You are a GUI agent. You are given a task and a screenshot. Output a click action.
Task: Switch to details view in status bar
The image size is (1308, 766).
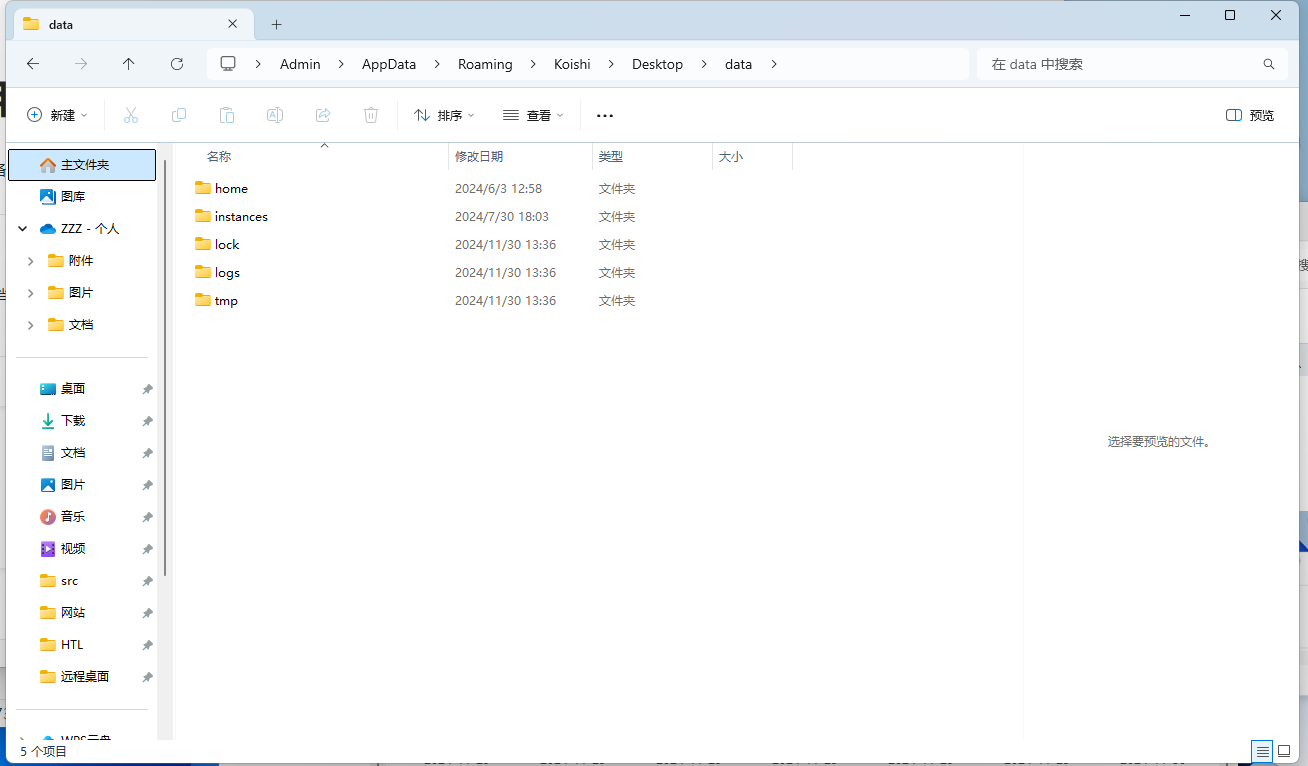click(x=1262, y=751)
